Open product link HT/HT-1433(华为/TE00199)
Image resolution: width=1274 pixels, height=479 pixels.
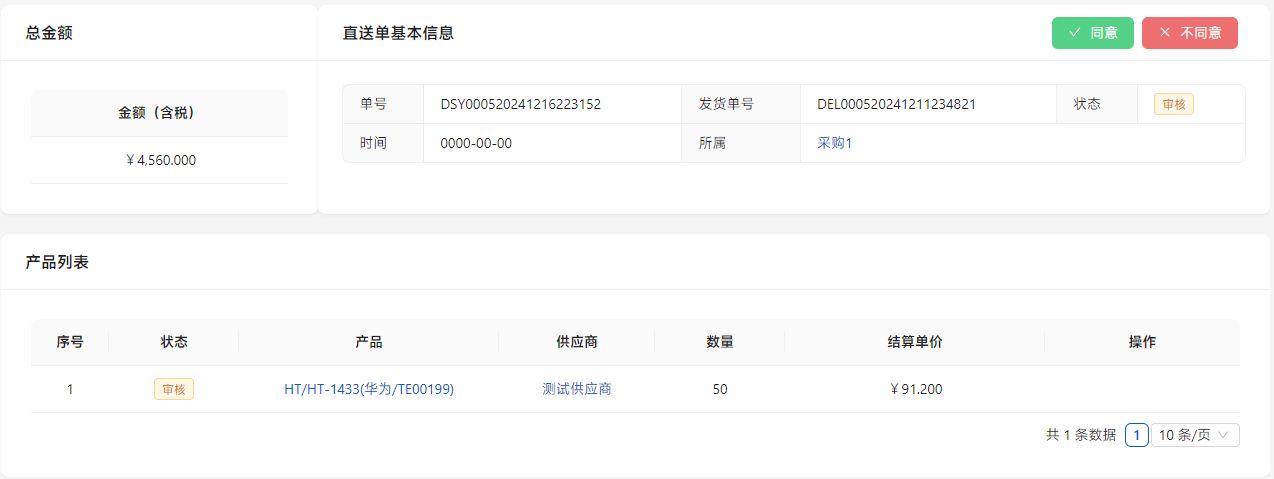(369, 389)
